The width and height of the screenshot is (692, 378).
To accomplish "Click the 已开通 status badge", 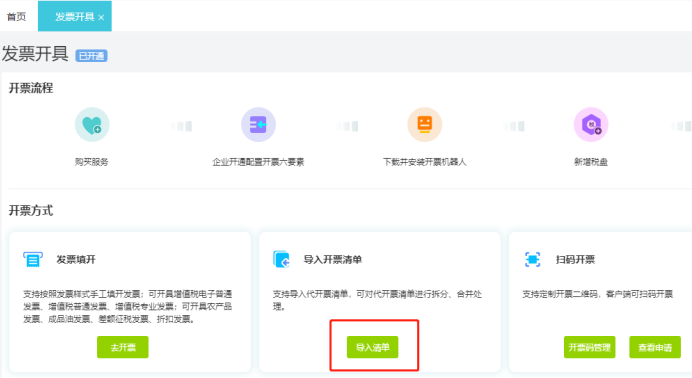I will (x=91, y=56).
